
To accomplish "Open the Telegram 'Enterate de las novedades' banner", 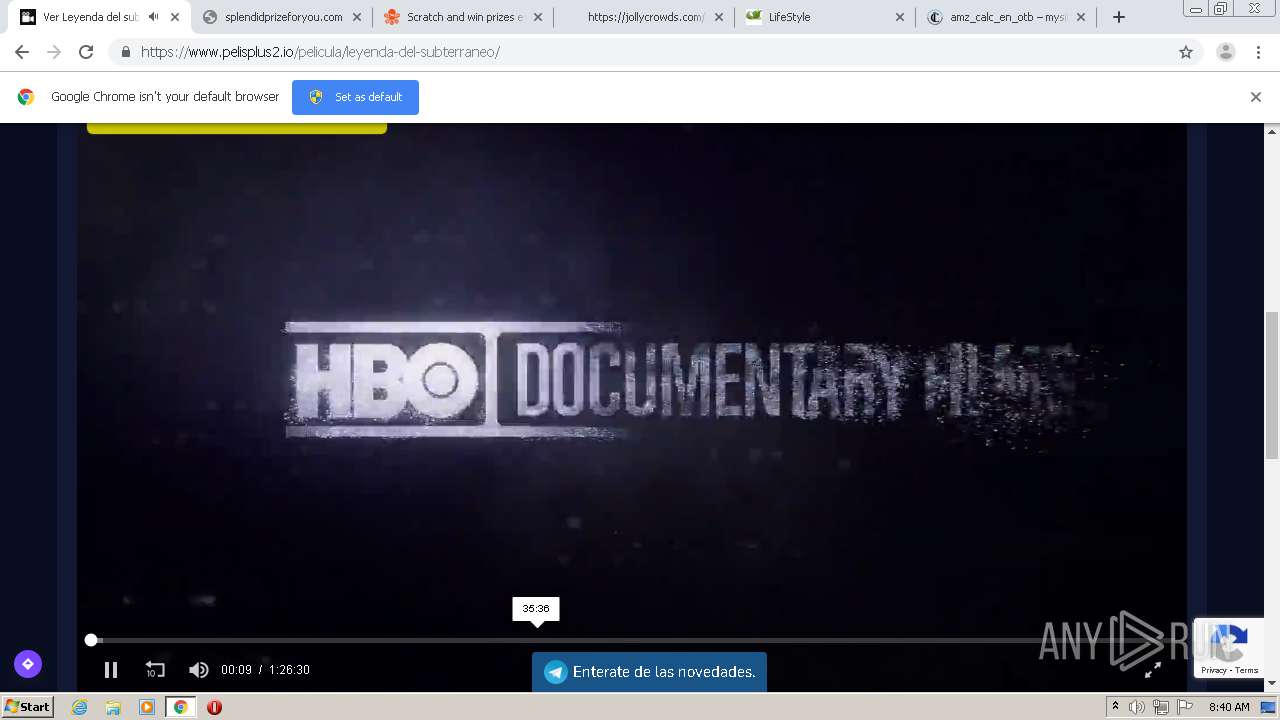I will click(649, 672).
